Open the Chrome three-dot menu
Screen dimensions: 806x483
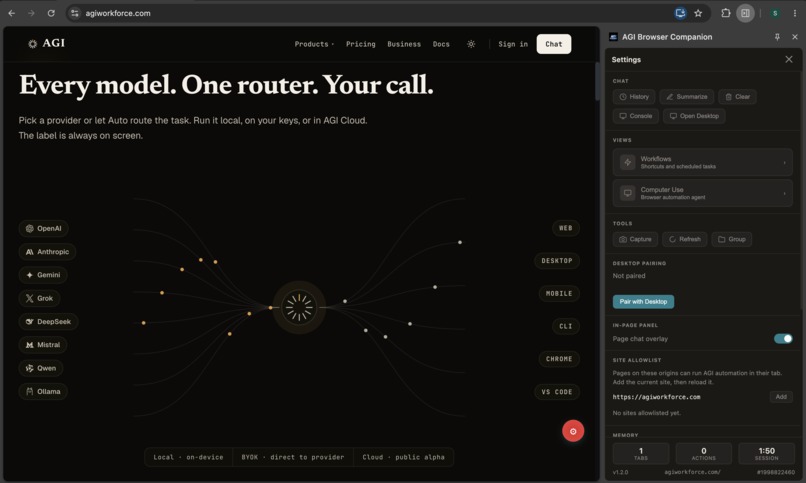pos(795,13)
